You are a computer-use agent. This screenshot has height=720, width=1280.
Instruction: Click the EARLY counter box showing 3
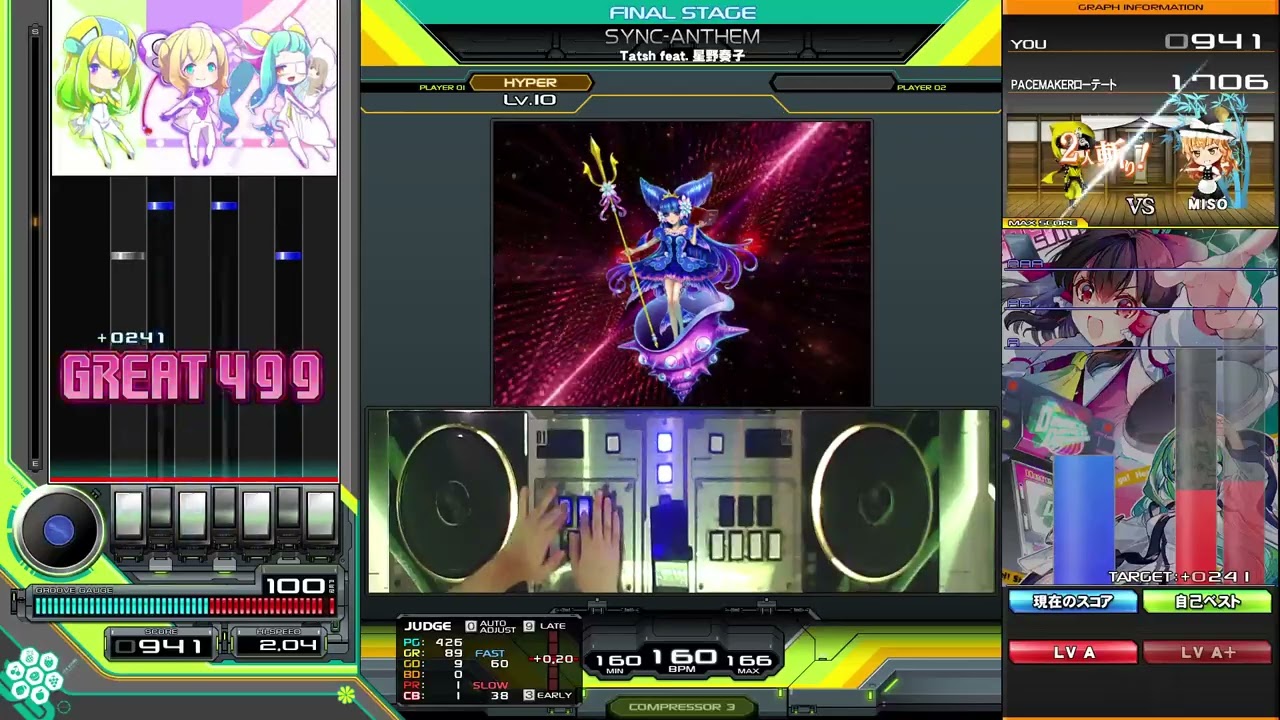pos(528,695)
